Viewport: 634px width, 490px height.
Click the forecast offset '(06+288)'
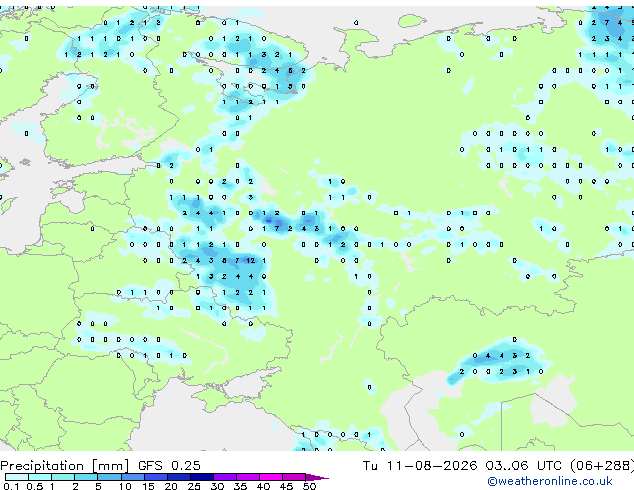(x=602, y=466)
